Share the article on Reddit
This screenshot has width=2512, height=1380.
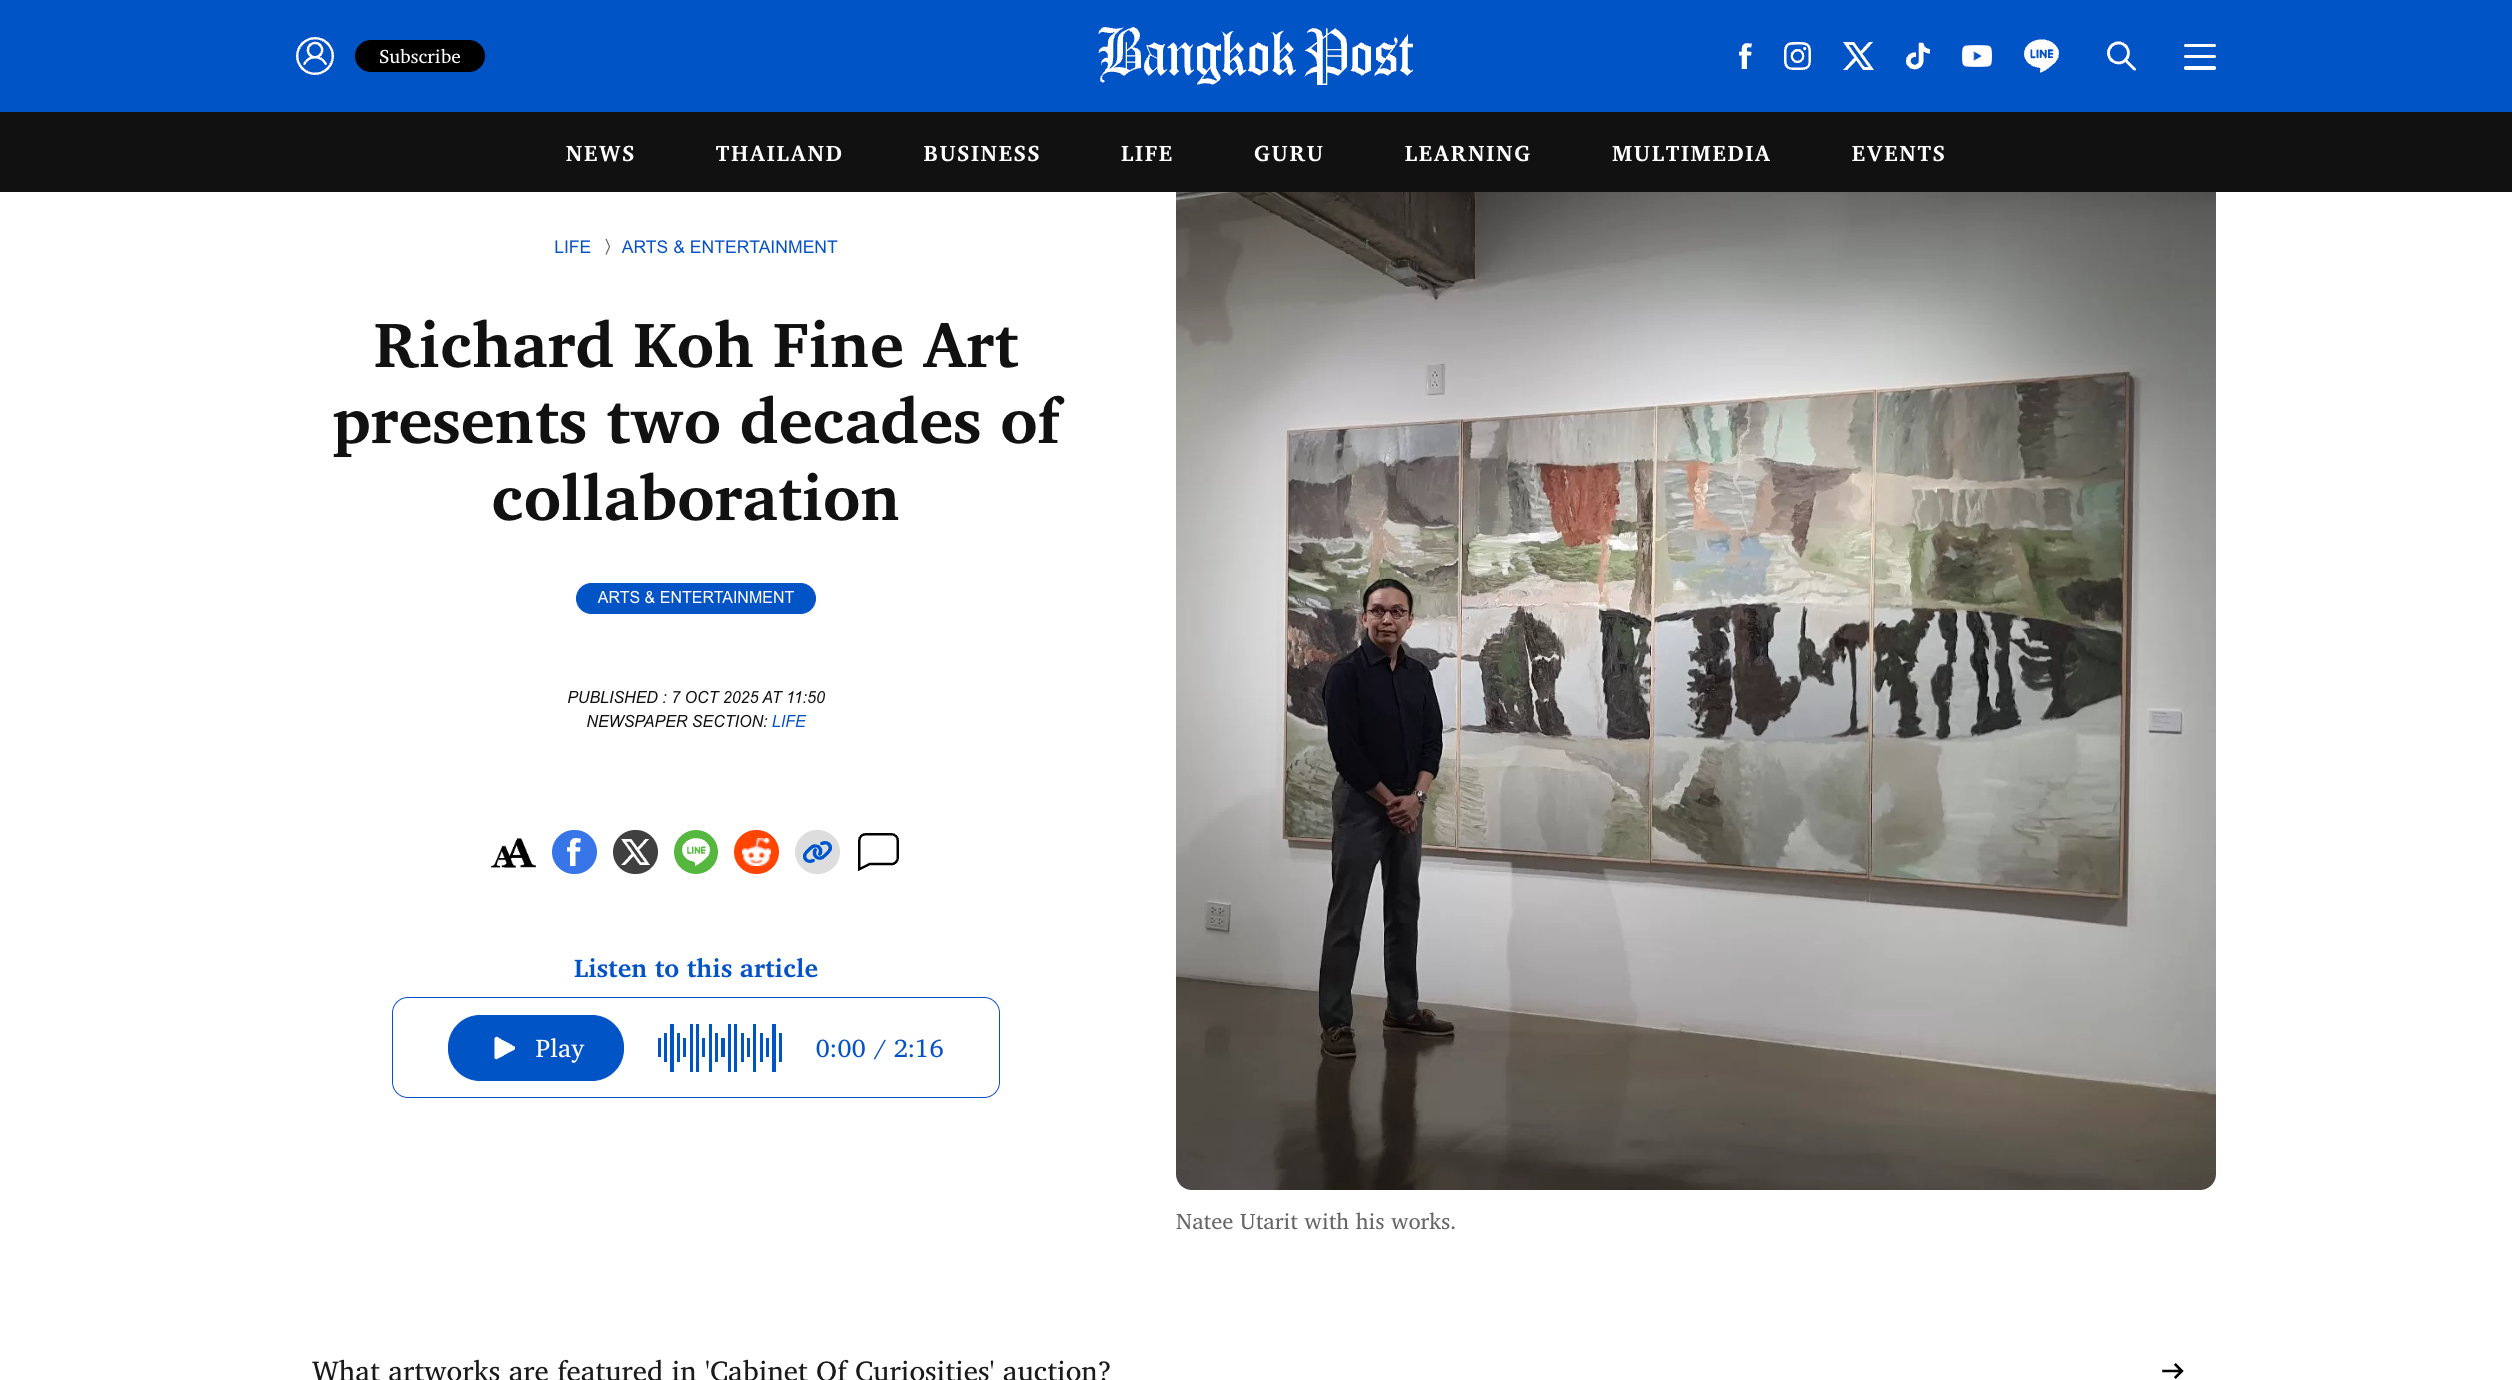756,851
